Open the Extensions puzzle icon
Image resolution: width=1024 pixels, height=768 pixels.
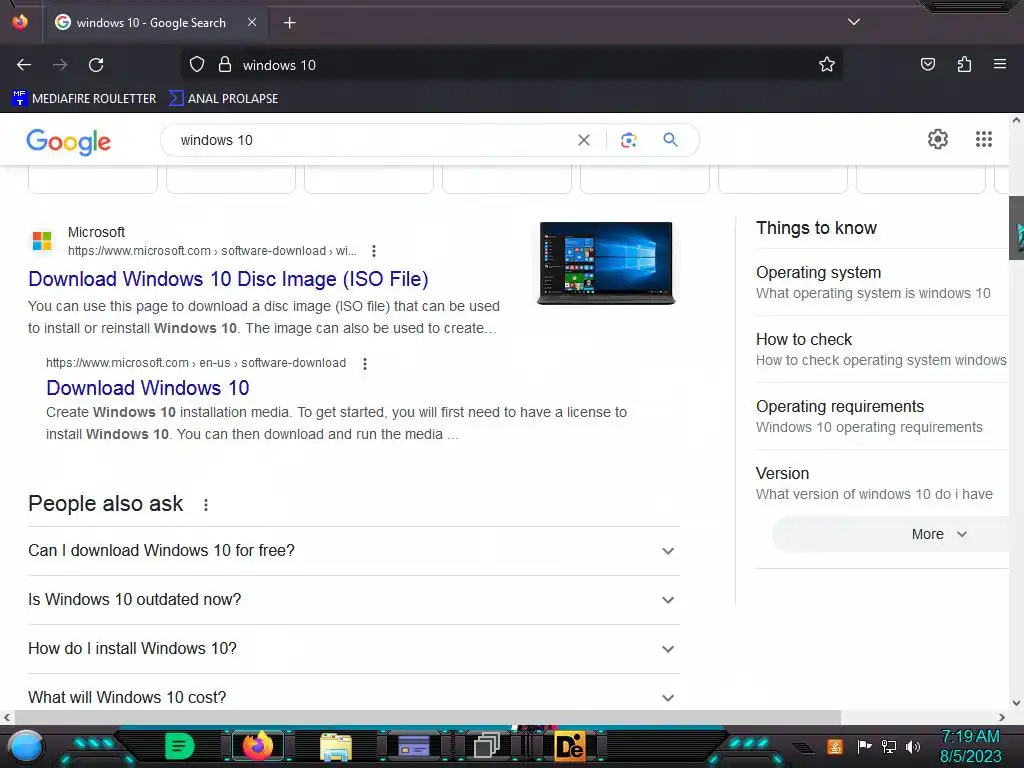click(x=964, y=64)
